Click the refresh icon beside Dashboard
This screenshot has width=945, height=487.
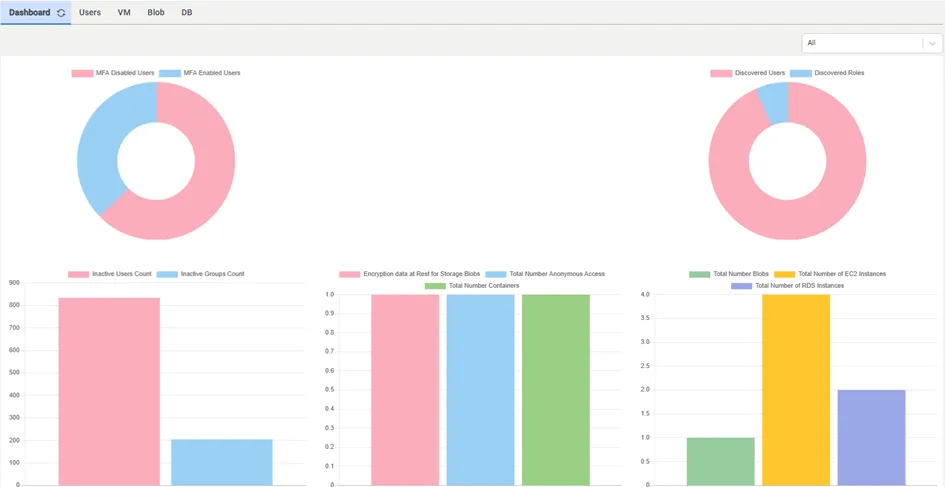pos(61,13)
